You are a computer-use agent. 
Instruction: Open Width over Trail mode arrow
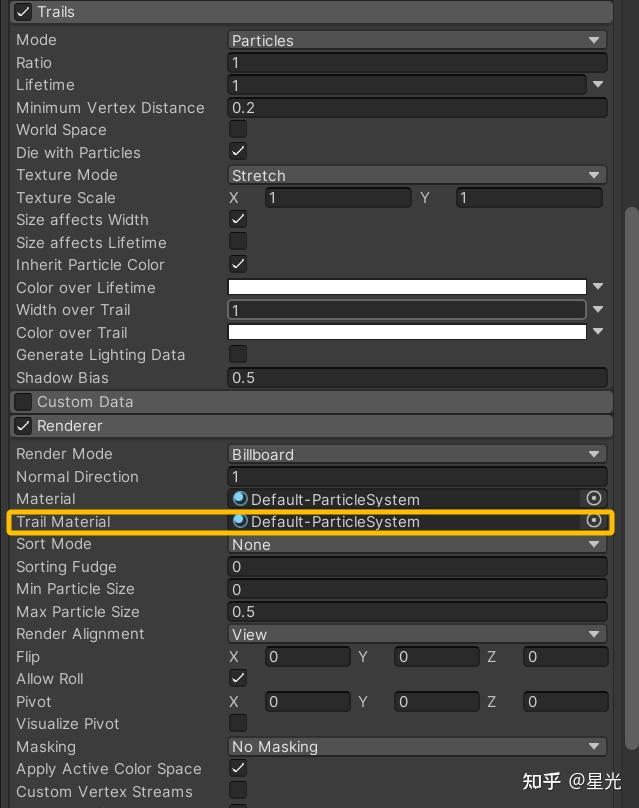pos(598,309)
